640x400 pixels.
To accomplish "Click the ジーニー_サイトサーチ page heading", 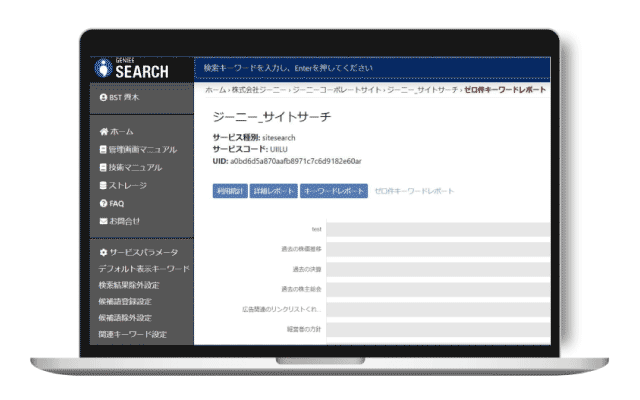I will pyautogui.click(x=272, y=117).
